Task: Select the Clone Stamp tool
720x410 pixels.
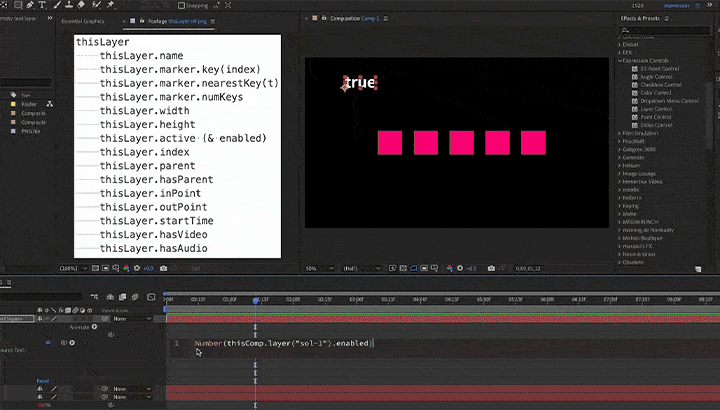Action: 69,5
